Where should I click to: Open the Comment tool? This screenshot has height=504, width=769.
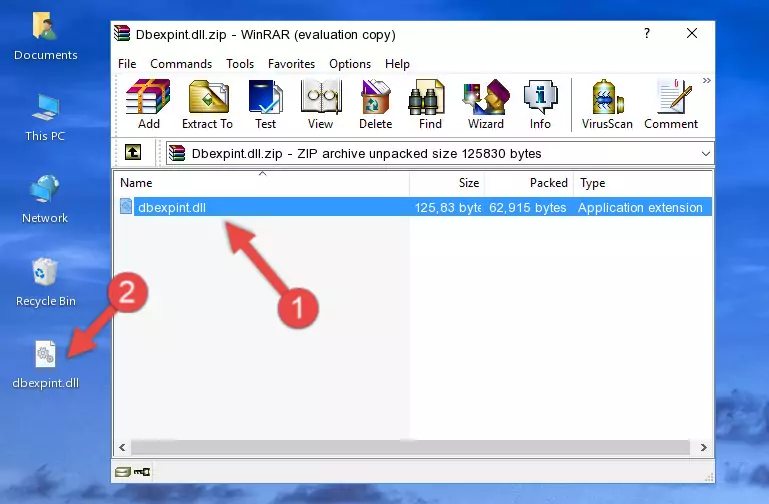pyautogui.click(x=671, y=104)
